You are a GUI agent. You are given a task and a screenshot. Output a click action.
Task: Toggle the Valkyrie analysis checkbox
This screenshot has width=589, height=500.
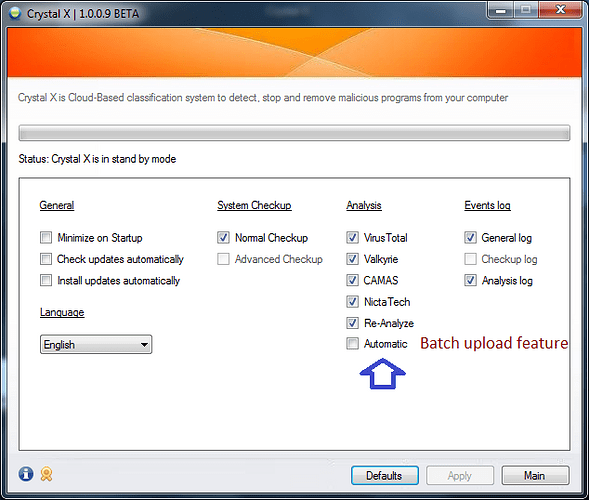352,259
